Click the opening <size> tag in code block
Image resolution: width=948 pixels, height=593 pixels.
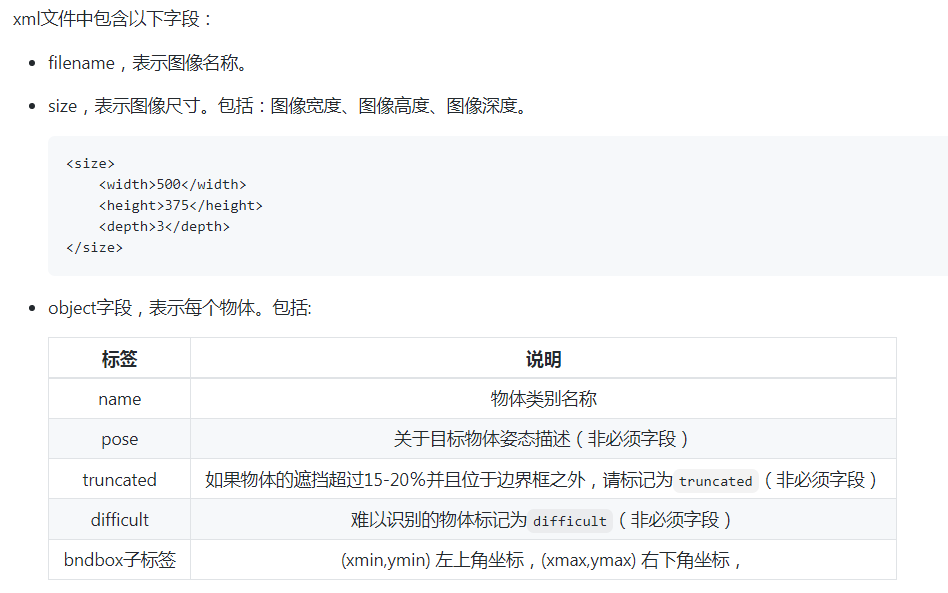(90, 164)
